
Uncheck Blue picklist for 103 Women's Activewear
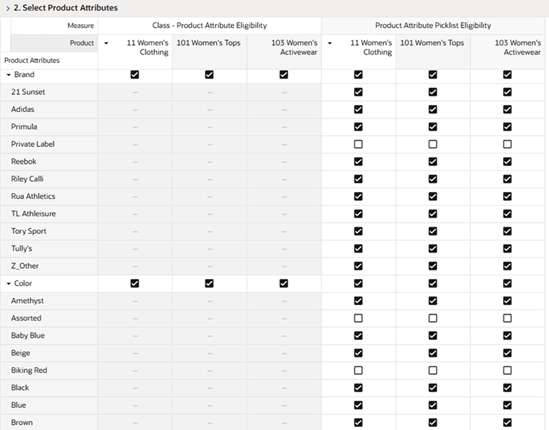tap(507, 405)
